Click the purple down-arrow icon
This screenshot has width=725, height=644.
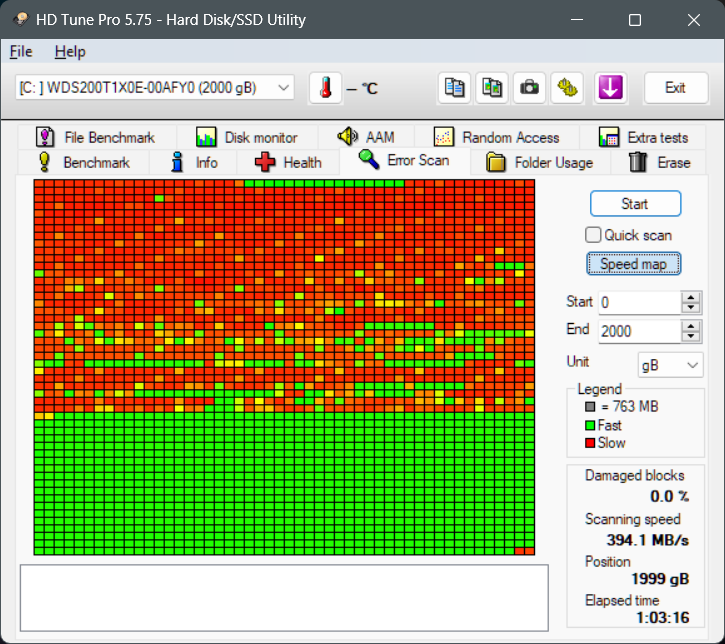610,88
